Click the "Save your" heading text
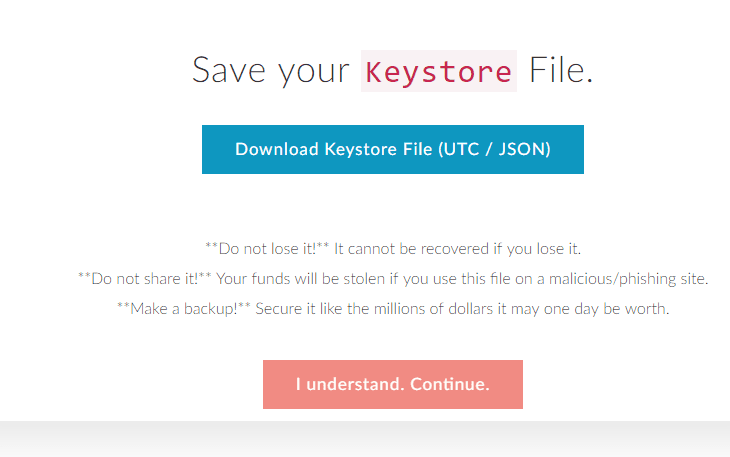The image size is (730, 457). [270, 71]
